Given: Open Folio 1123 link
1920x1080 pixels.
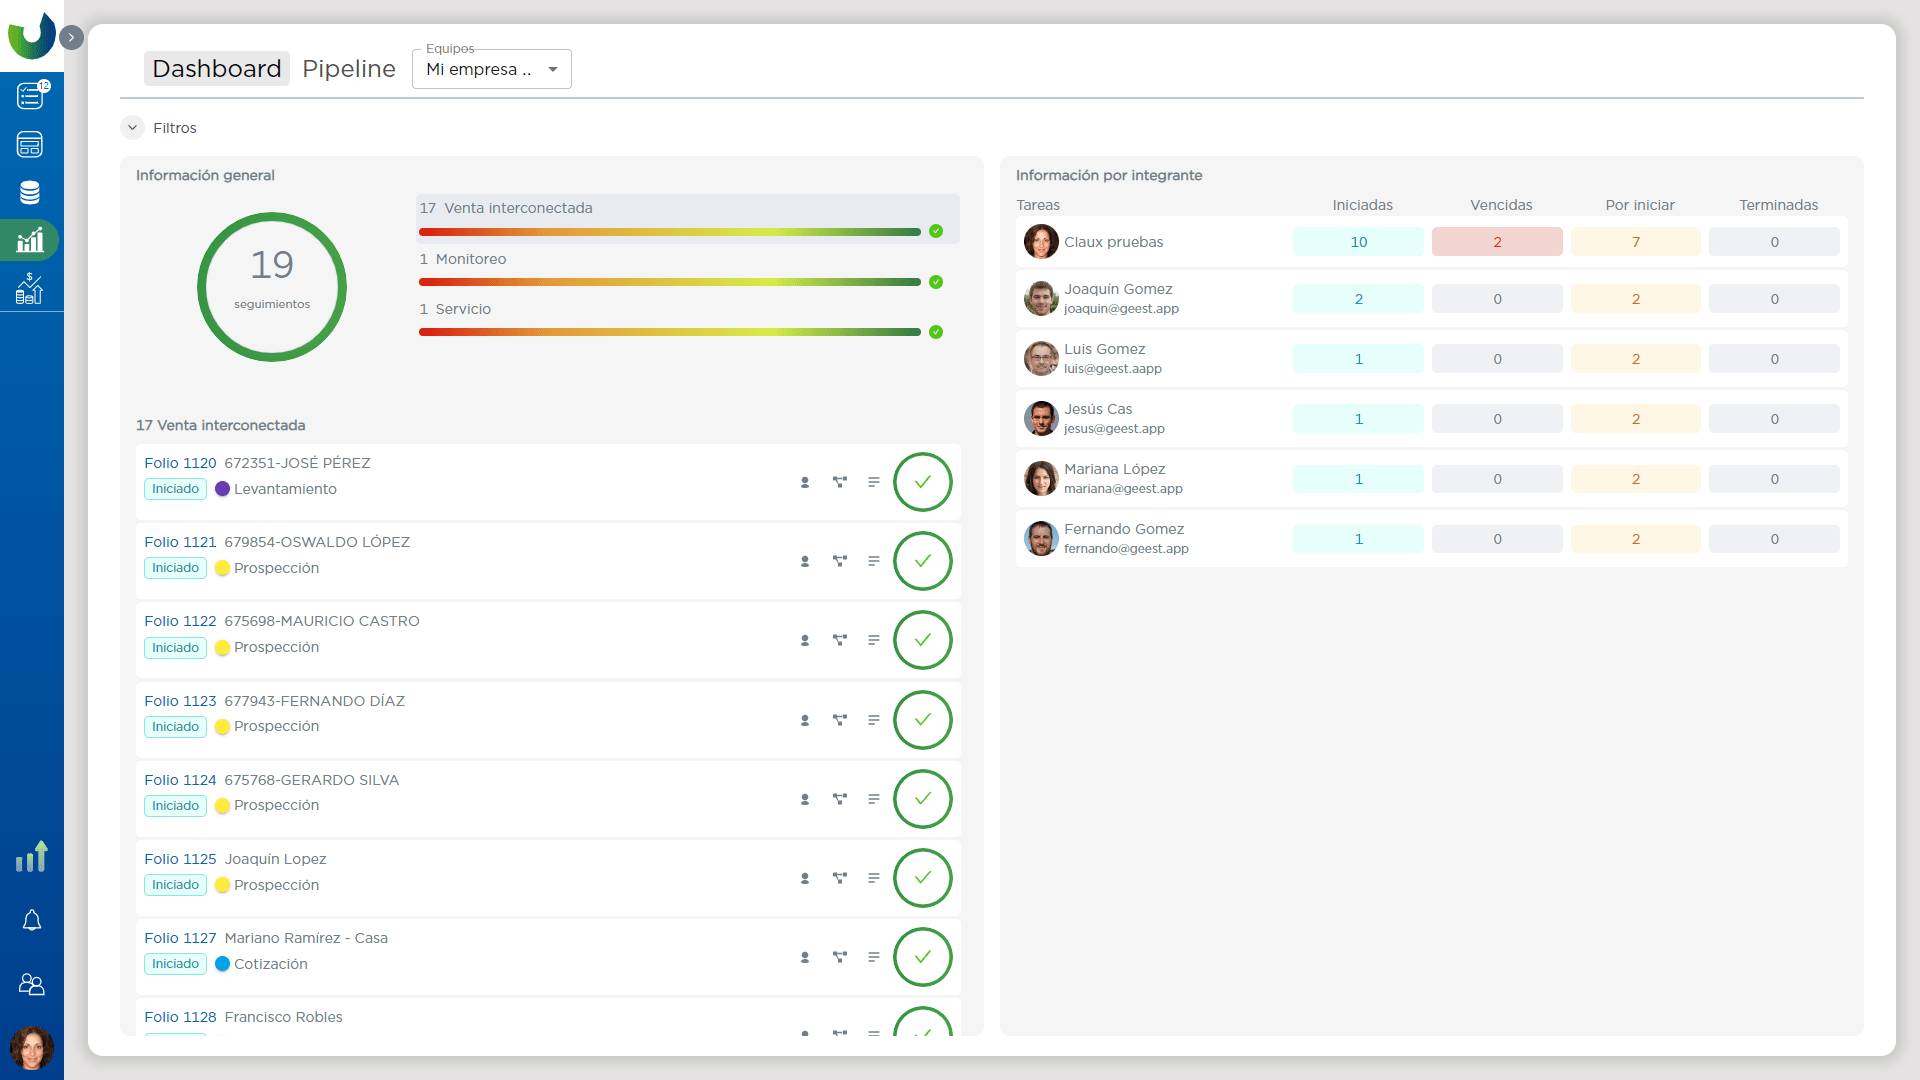Looking at the screenshot, I should (x=180, y=701).
